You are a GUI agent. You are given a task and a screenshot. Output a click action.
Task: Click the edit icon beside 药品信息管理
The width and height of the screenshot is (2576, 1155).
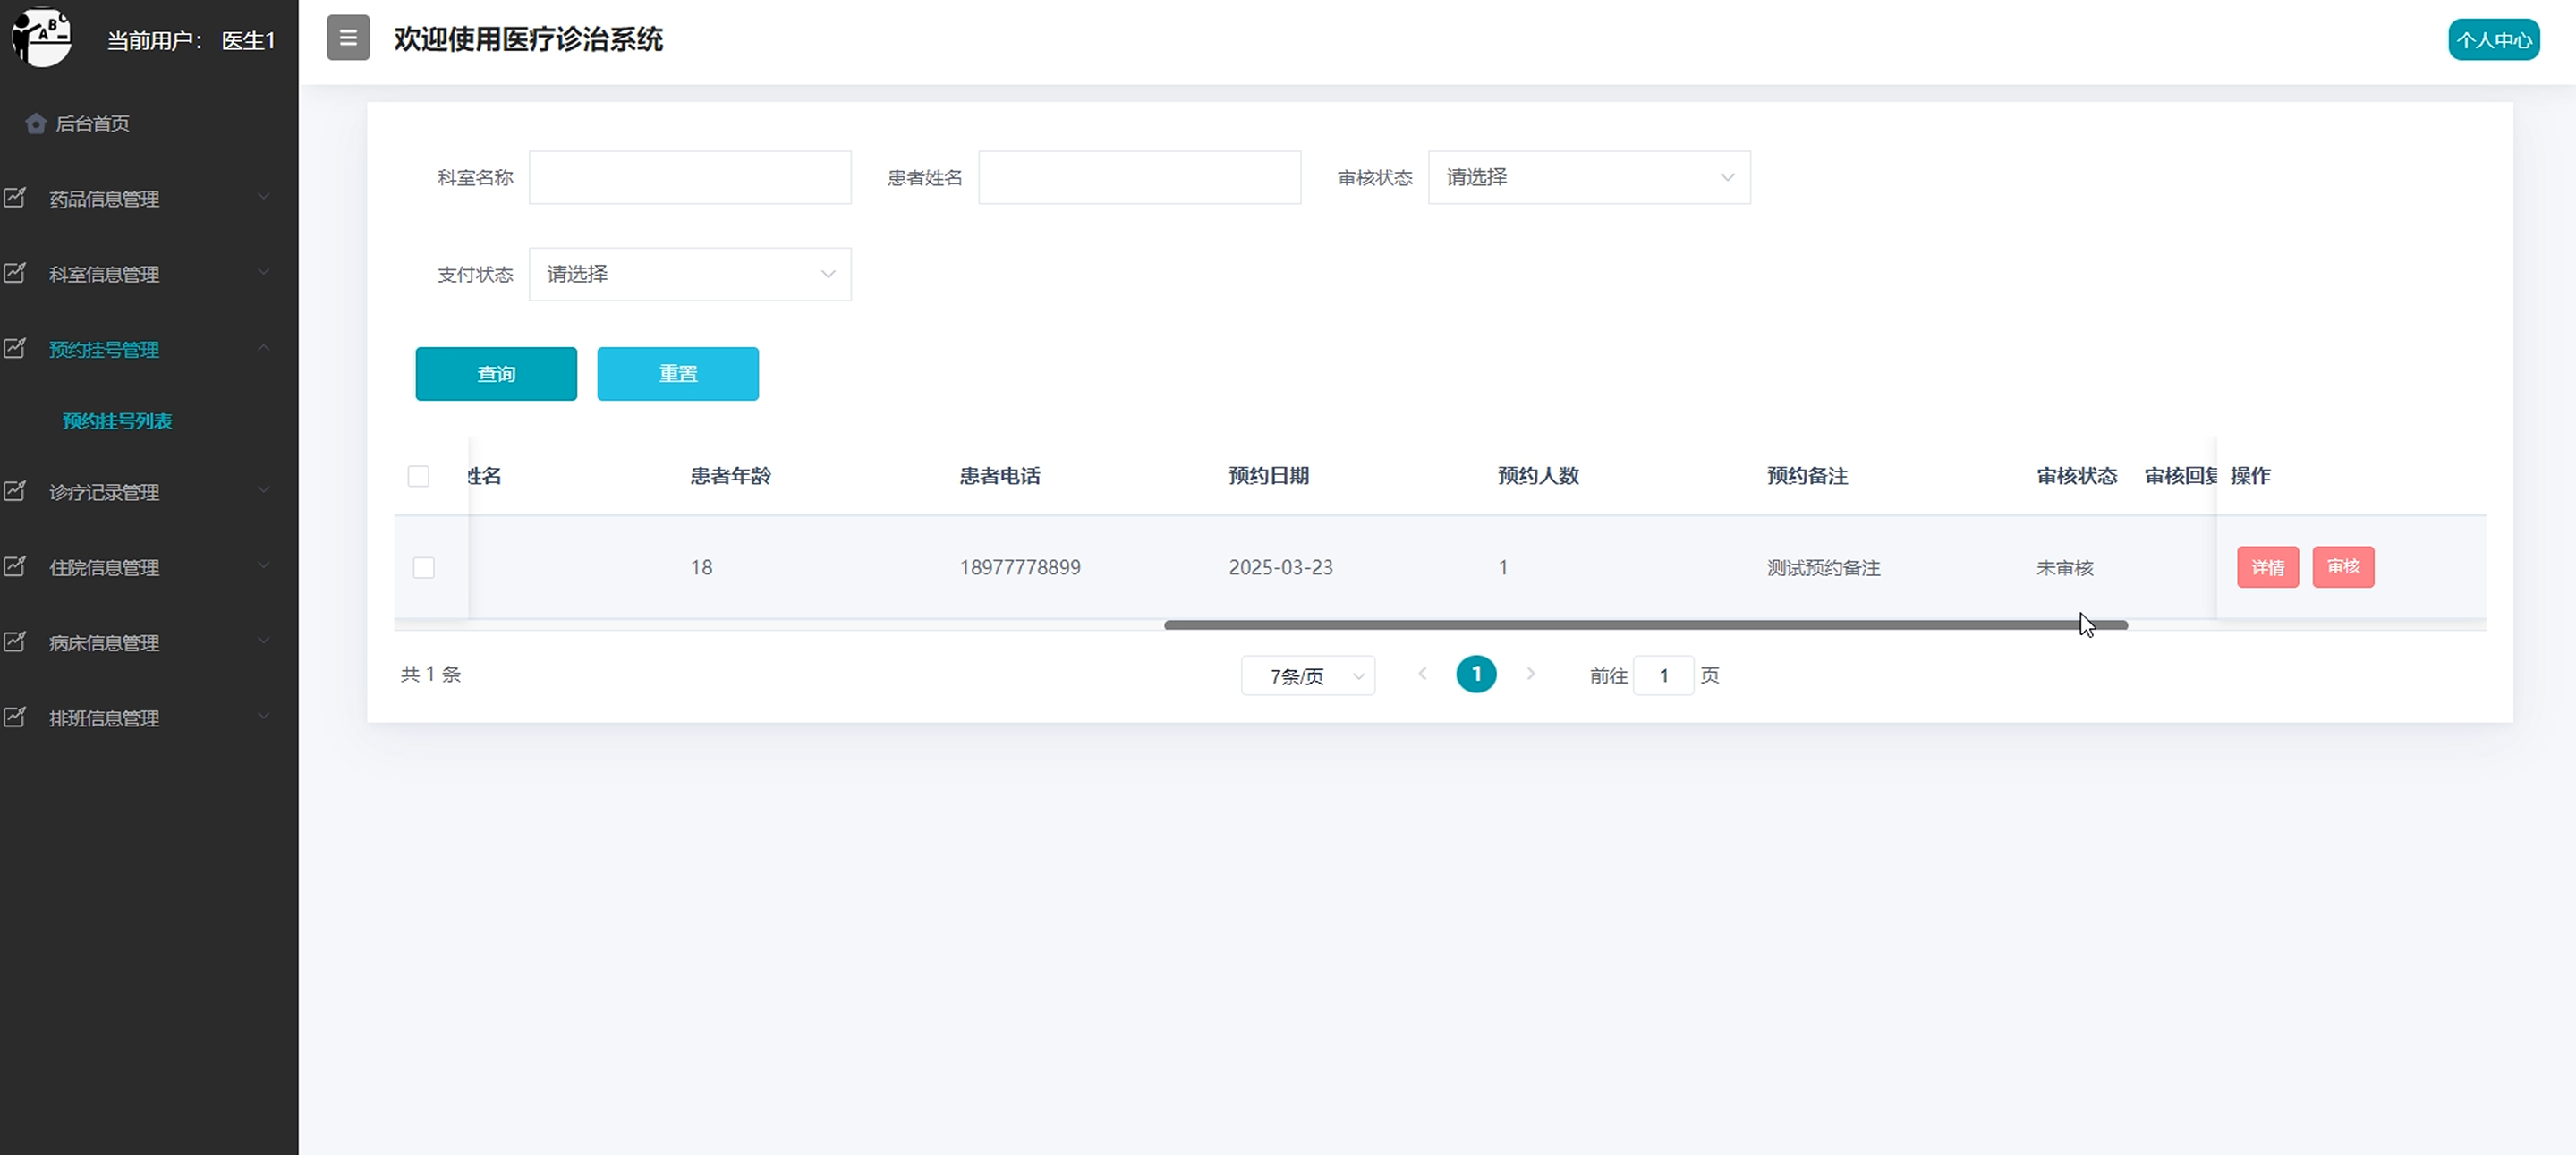click(15, 198)
